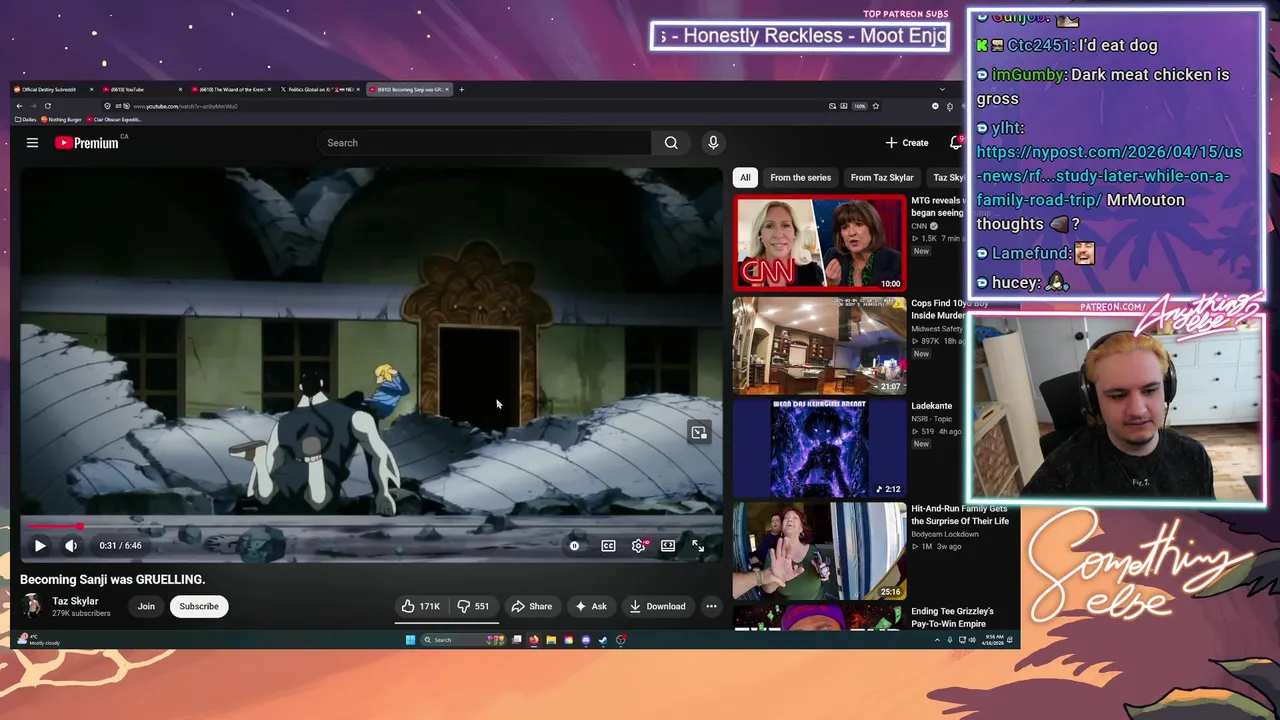1280x720 pixels.
Task: Show hidden system tray icons
Action: pos(939,640)
